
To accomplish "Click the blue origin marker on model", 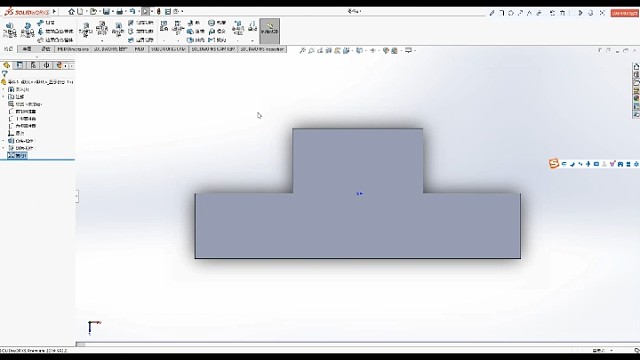I will (x=359, y=193).
